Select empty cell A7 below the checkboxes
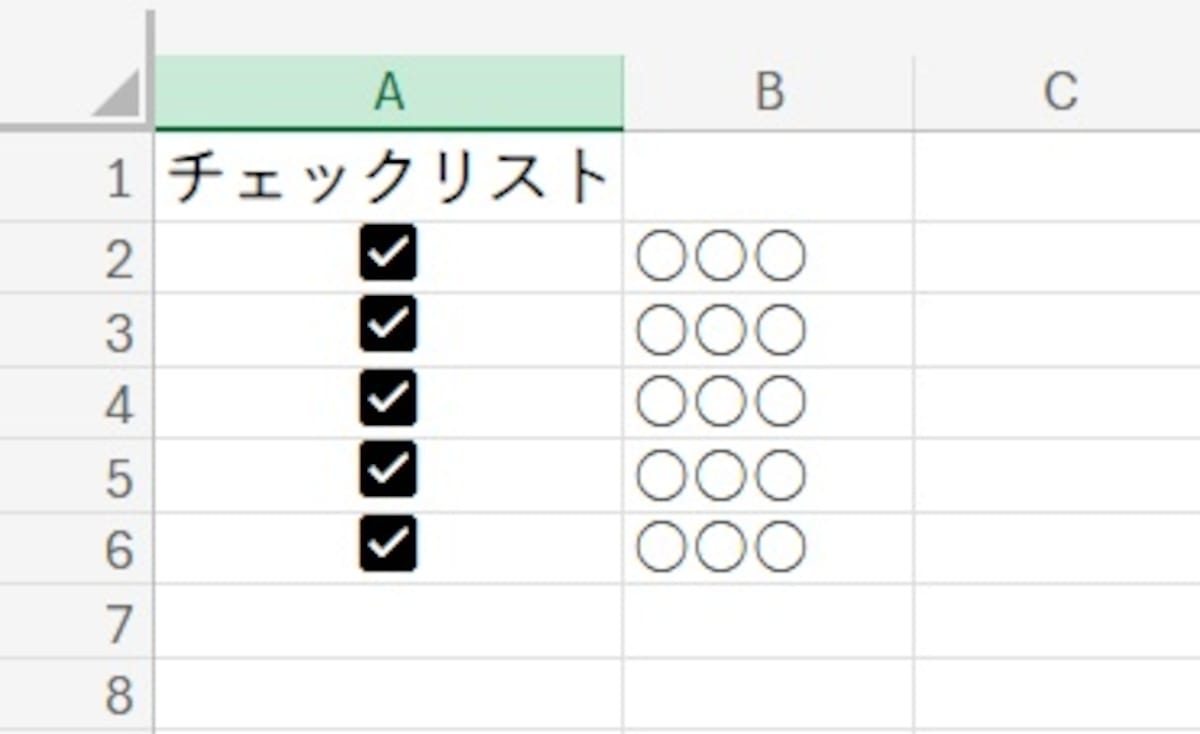The height and width of the screenshot is (734, 1200). pyautogui.click(x=390, y=620)
